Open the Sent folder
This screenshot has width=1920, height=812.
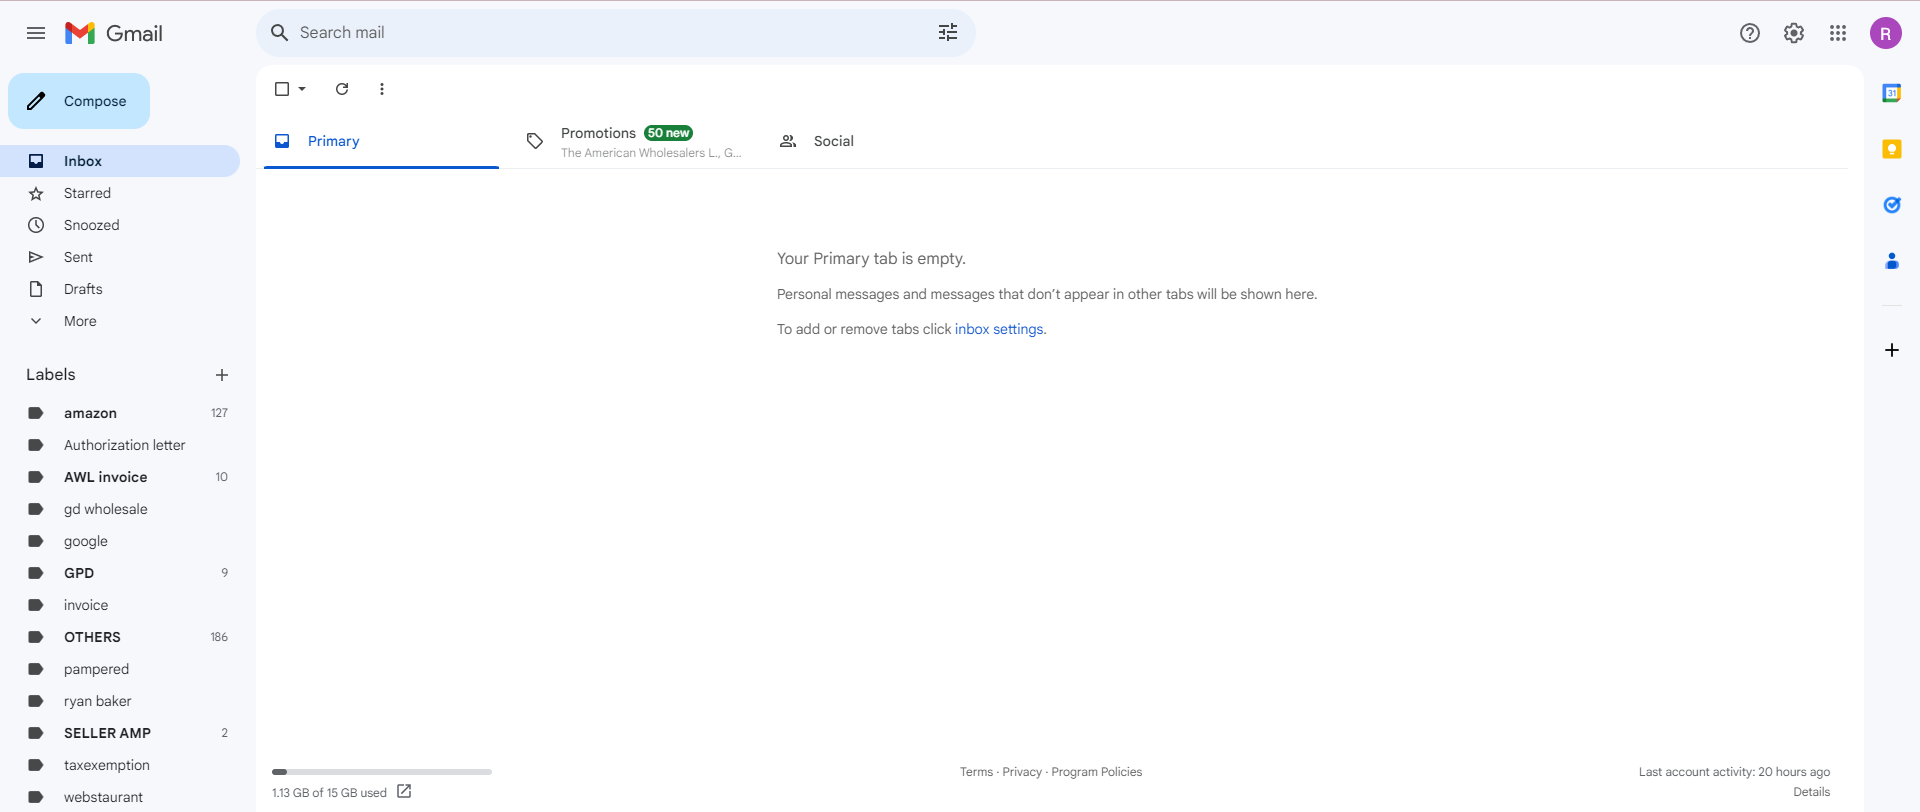coord(120,257)
